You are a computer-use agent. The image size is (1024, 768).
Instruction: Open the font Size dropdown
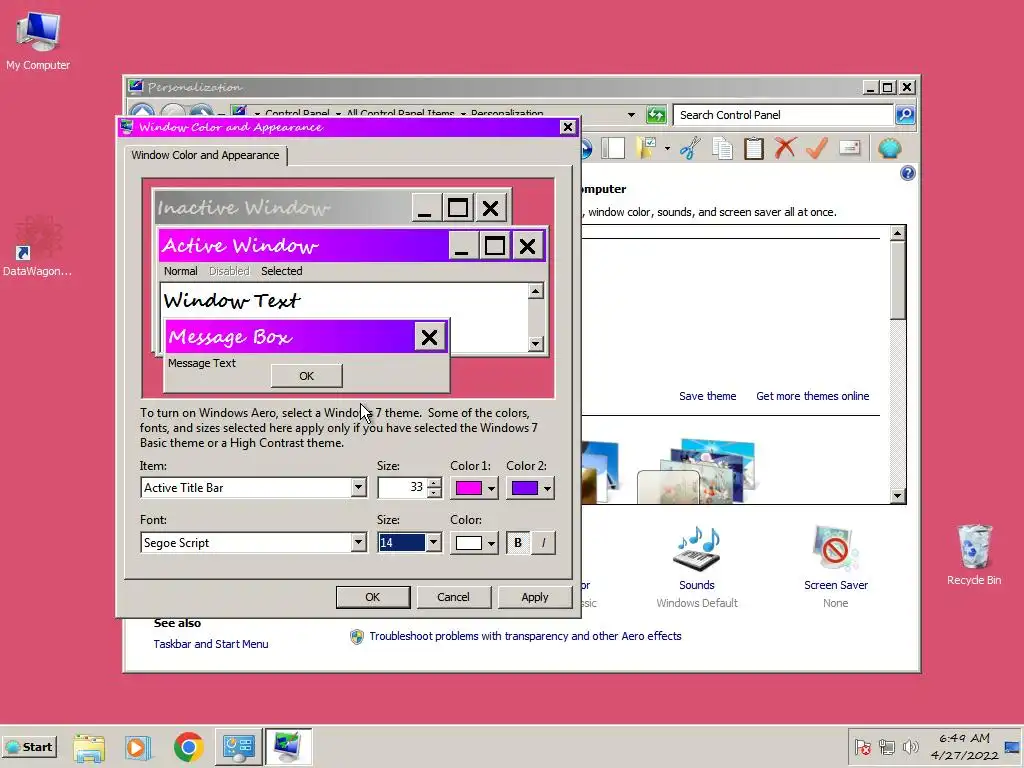[433, 543]
